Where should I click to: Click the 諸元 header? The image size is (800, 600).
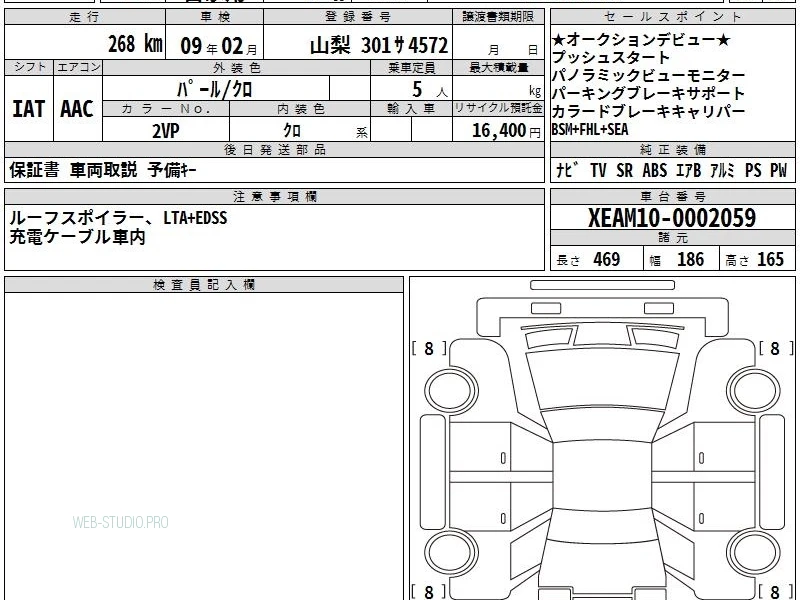(x=673, y=238)
